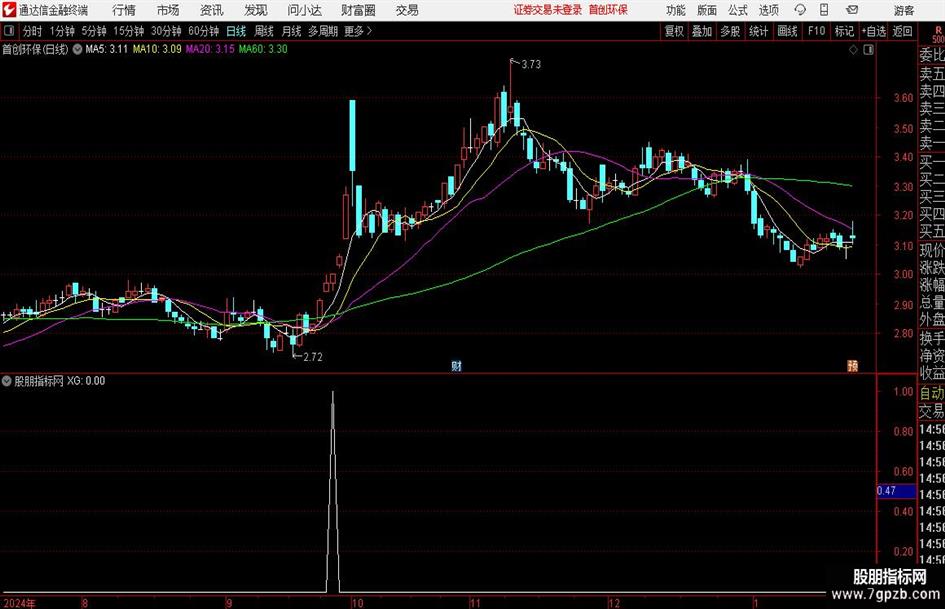Click the 2.72 low price label
The width and height of the screenshot is (945, 609).
click(x=313, y=357)
